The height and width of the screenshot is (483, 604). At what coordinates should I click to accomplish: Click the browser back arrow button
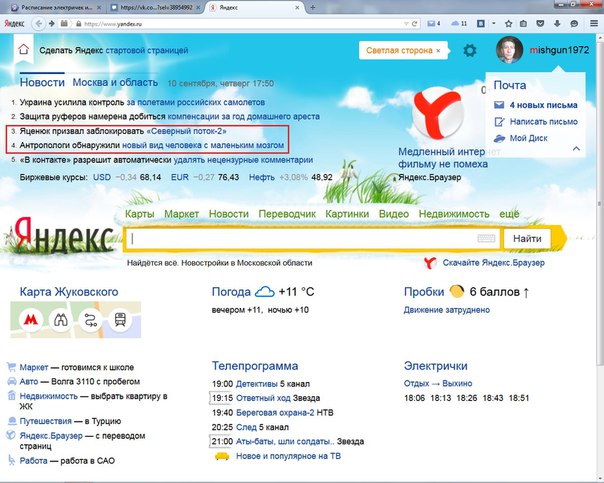[x=38, y=23]
